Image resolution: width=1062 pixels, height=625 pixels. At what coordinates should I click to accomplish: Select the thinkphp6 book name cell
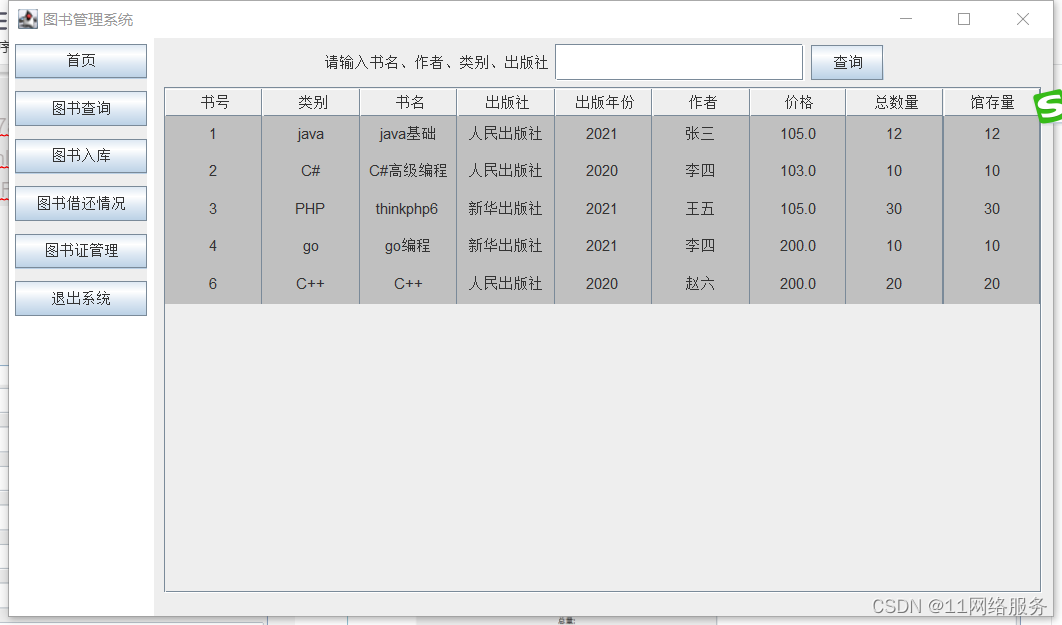pyautogui.click(x=408, y=209)
